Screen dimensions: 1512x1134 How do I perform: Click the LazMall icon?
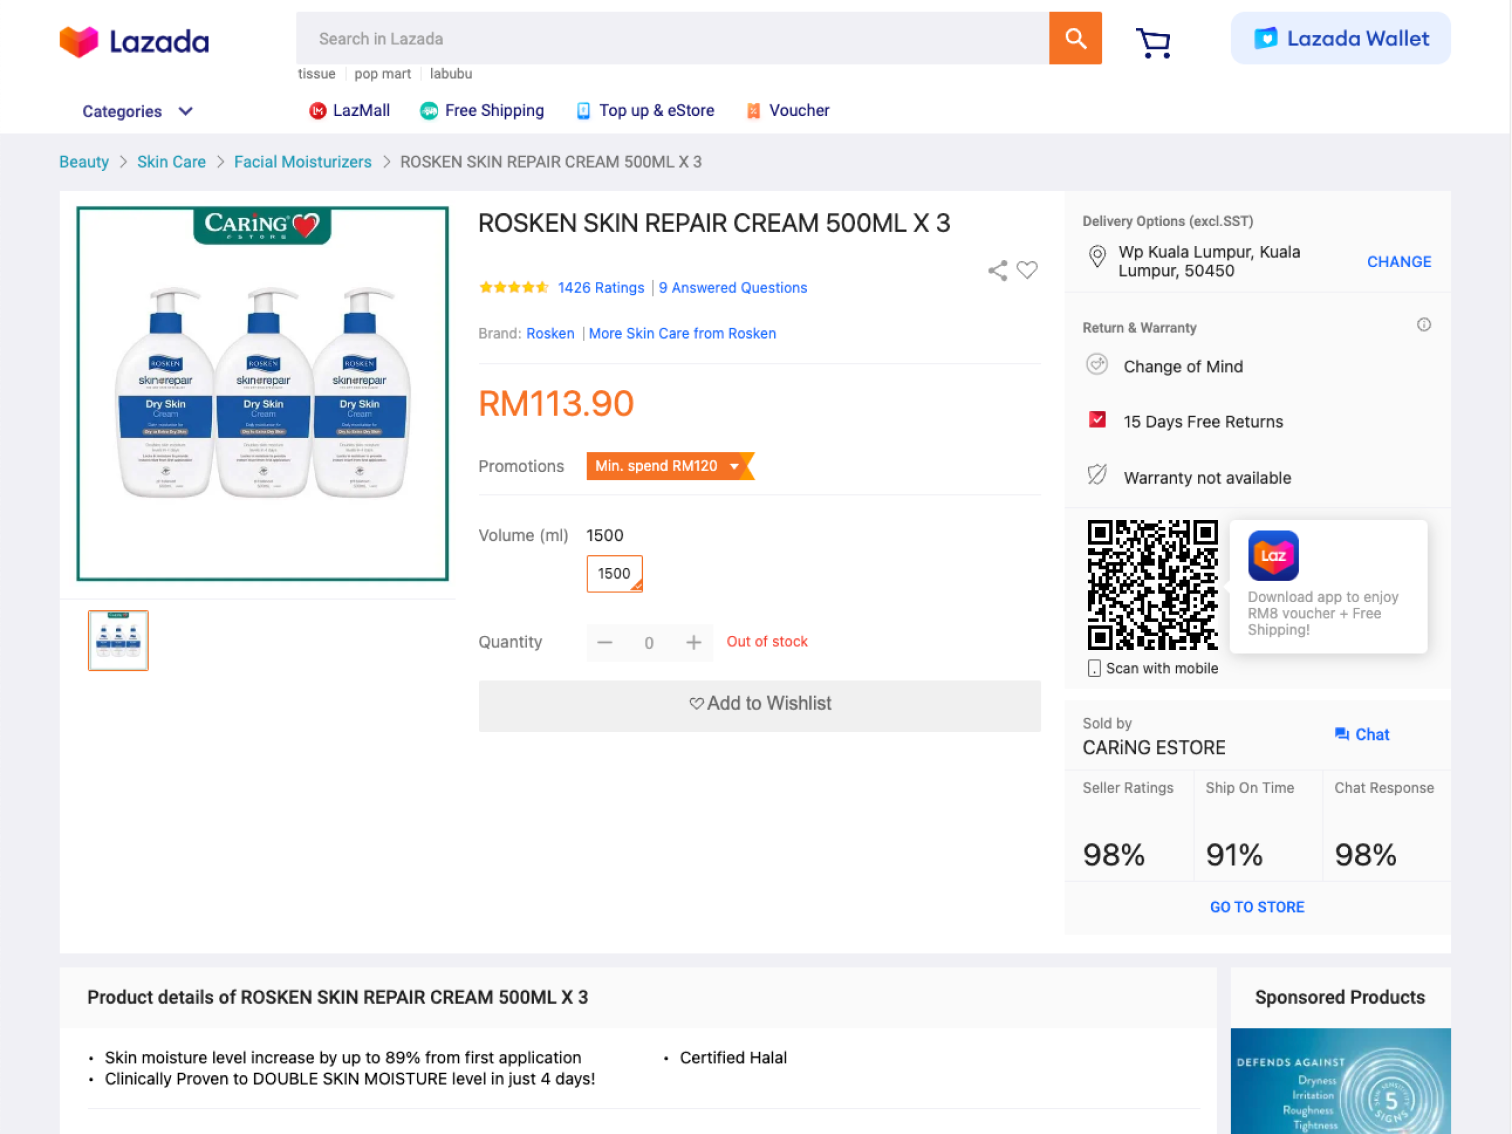point(318,110)
